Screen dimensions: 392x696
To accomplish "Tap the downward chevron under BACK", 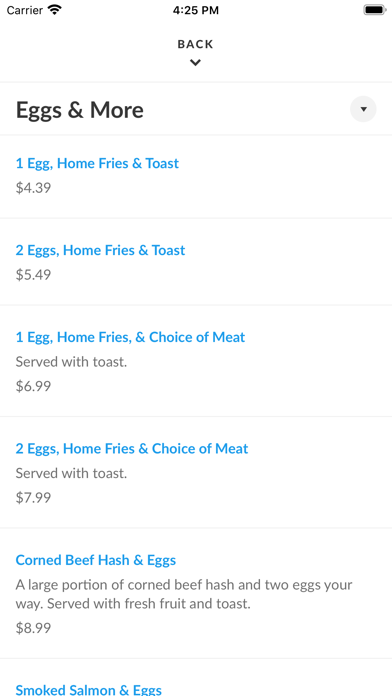I will point(195,63).
